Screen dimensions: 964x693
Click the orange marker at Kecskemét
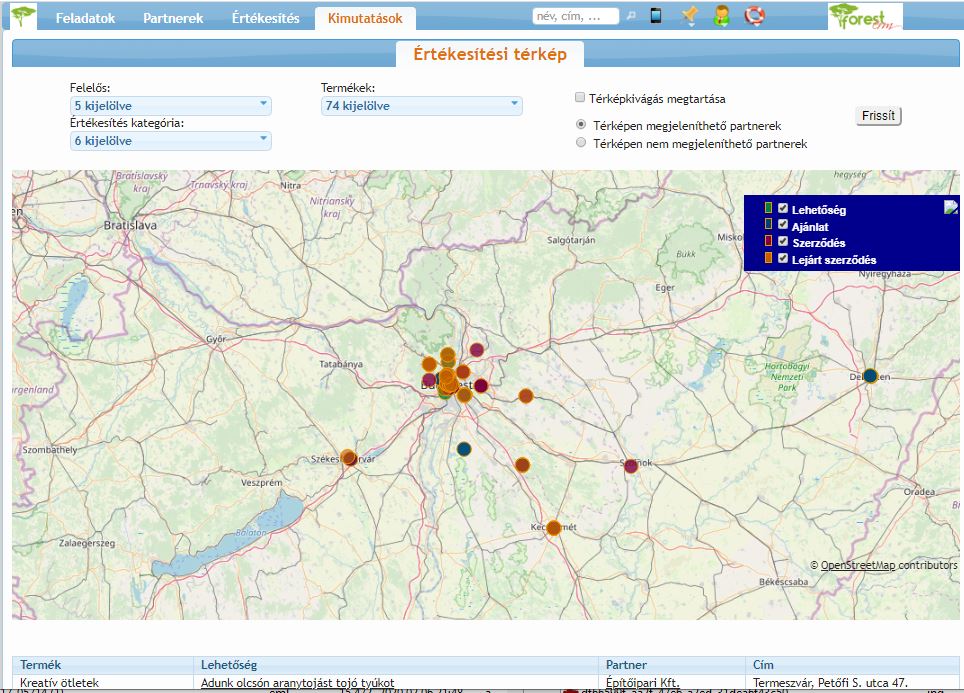click(x=553, y=528)
